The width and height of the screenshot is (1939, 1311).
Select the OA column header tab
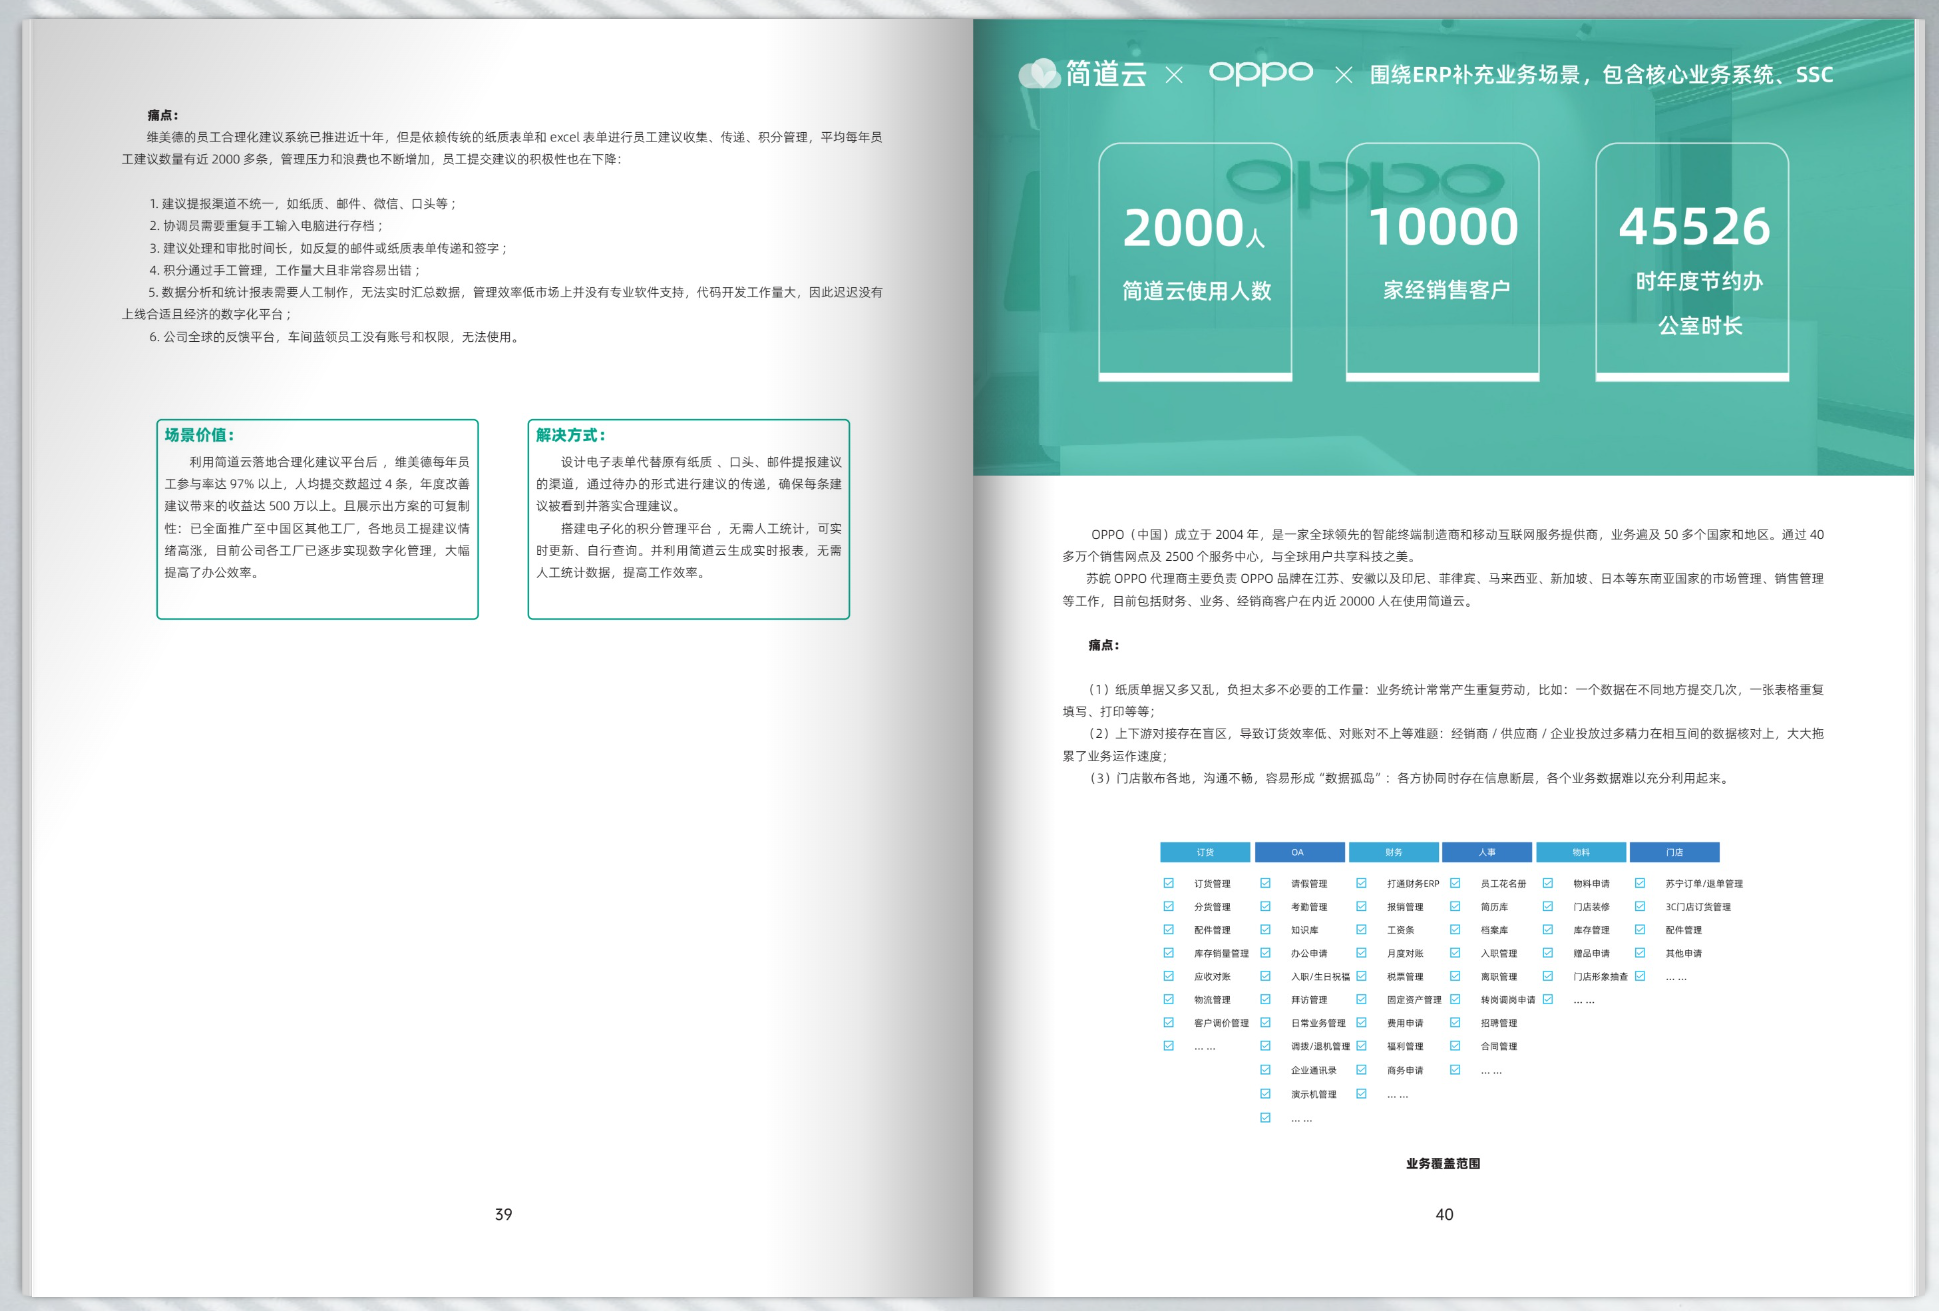click(1298, 852)
